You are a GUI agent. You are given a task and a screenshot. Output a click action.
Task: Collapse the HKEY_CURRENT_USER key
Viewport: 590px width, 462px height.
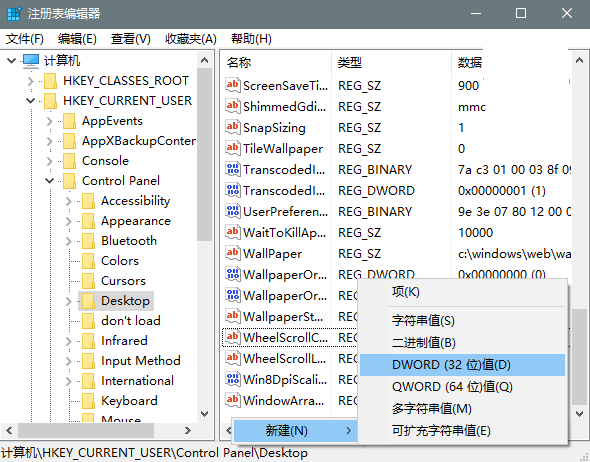31,101
